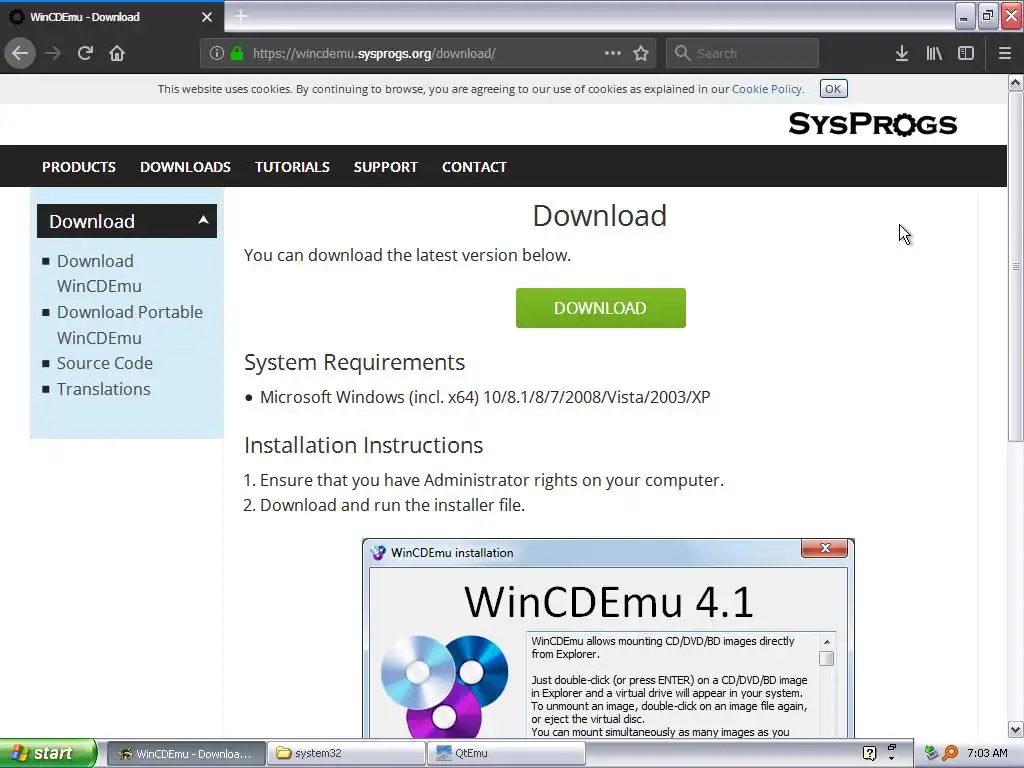Open the Firefox hamburger menu
The image size is (1024, 768).
1005,53
